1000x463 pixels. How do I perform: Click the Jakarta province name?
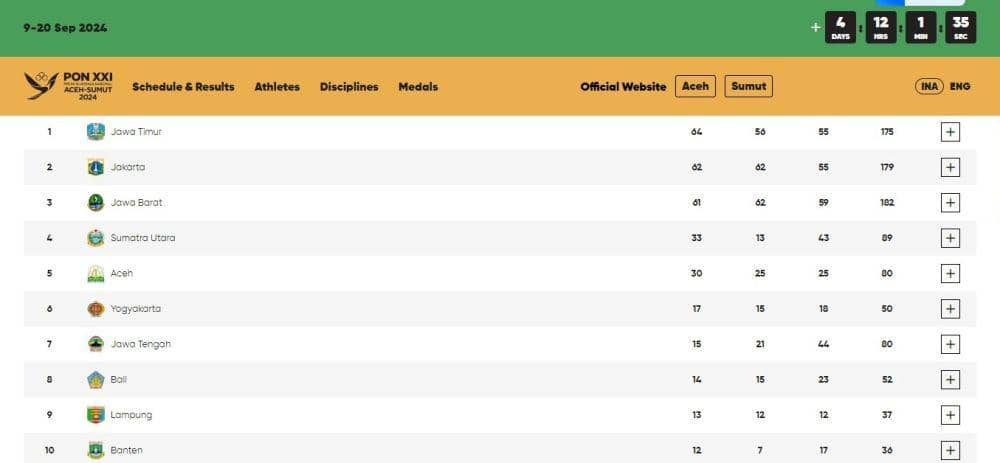(x=128, y=167)
